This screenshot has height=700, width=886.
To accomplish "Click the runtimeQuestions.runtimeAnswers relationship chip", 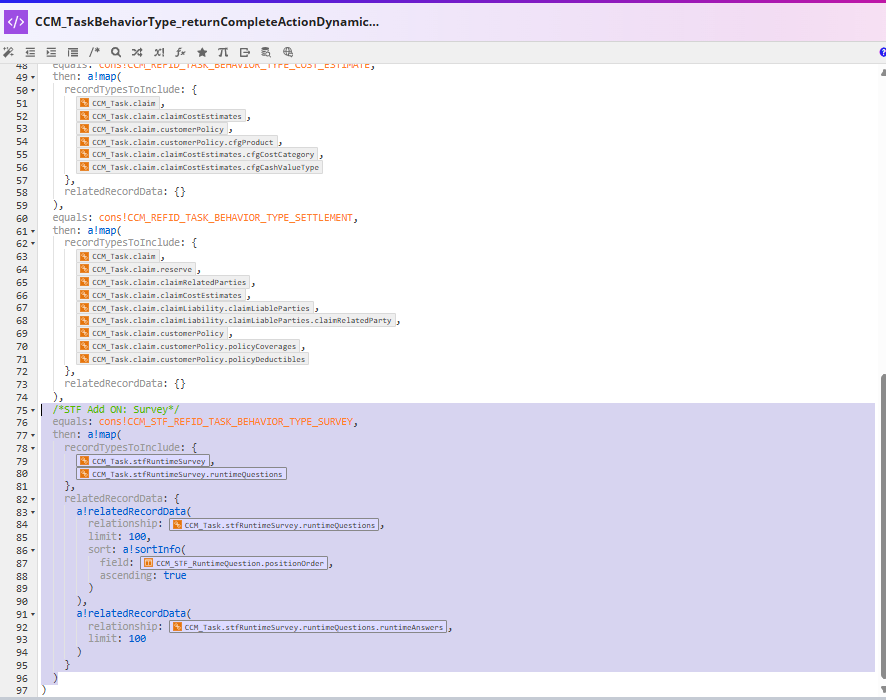I will pyautogui.click(x=308, y=627).
